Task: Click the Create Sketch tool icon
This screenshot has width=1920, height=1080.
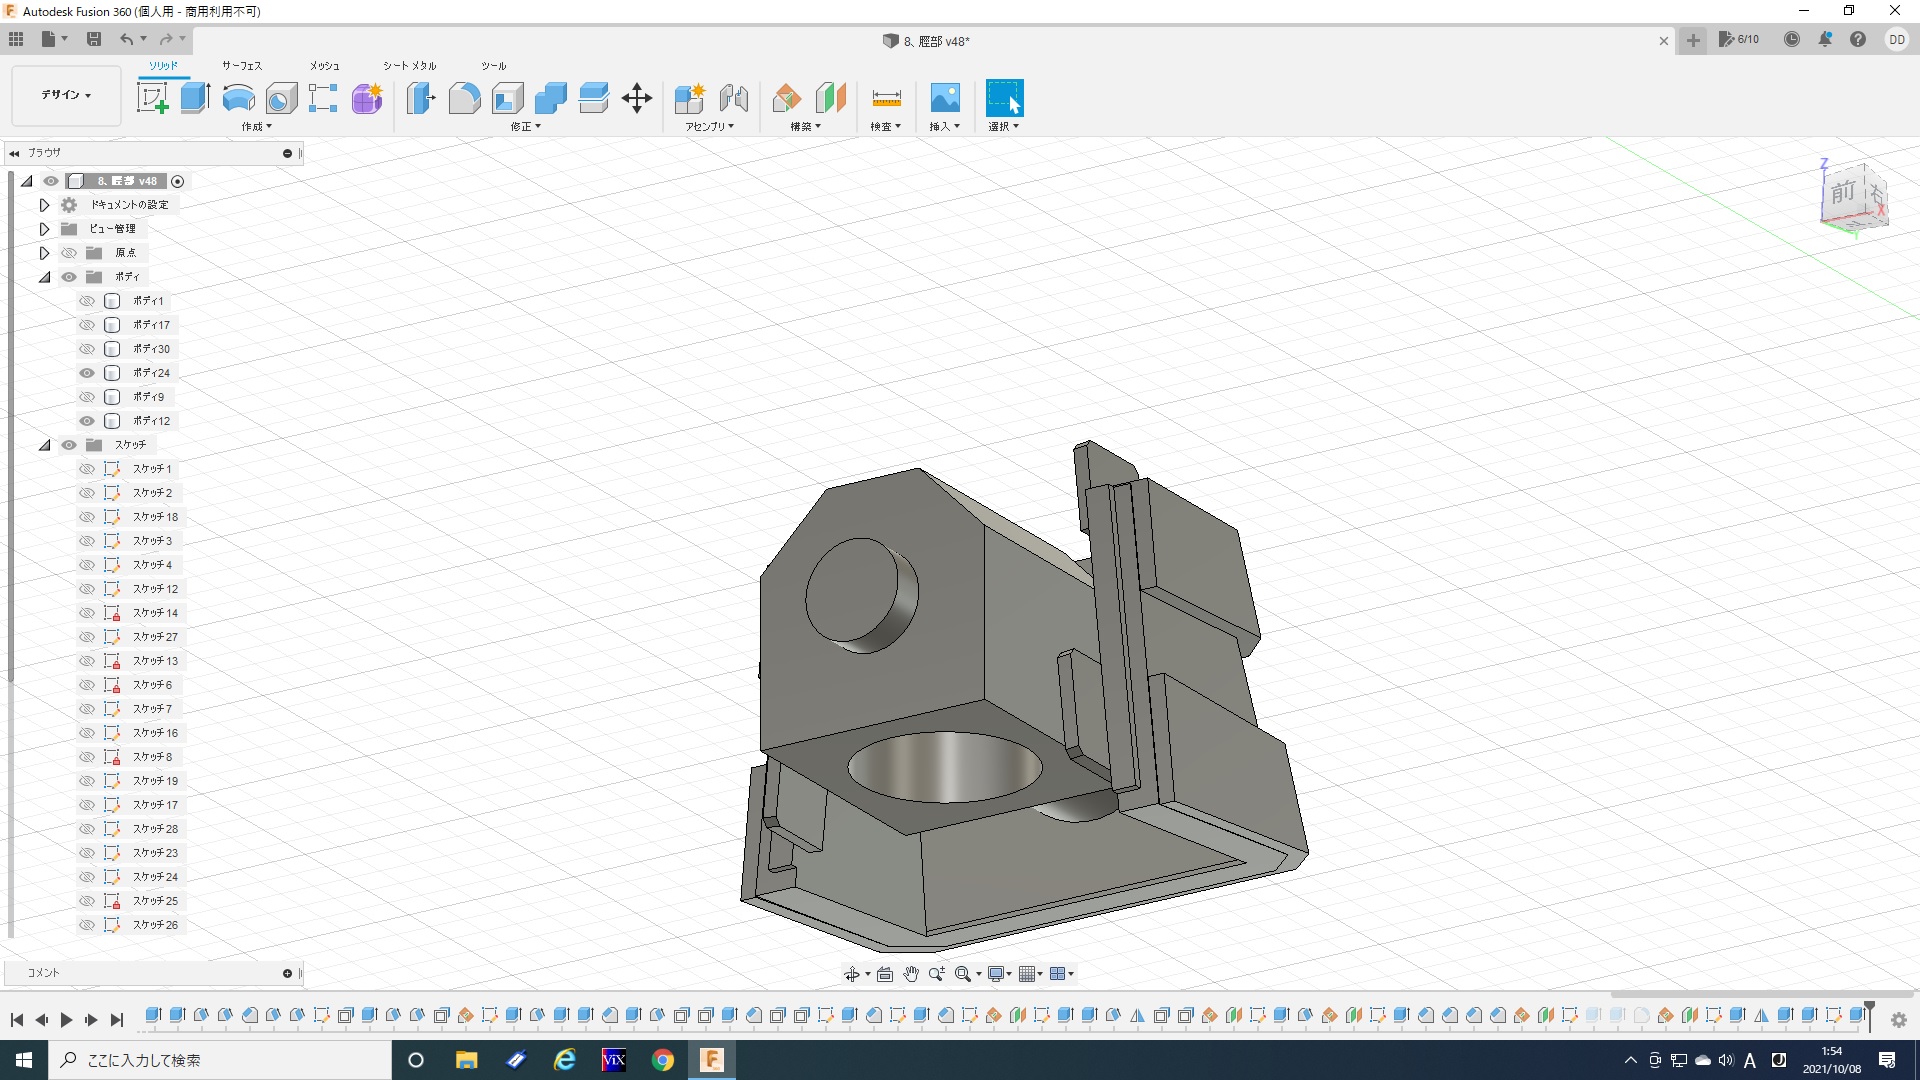Action: 152,98
